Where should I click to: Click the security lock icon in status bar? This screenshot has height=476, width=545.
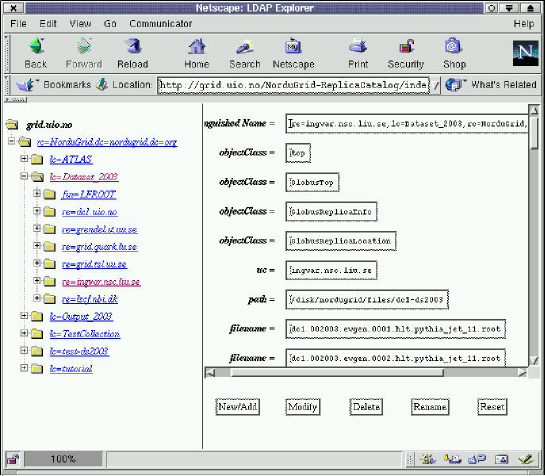[x=13, y=459]
